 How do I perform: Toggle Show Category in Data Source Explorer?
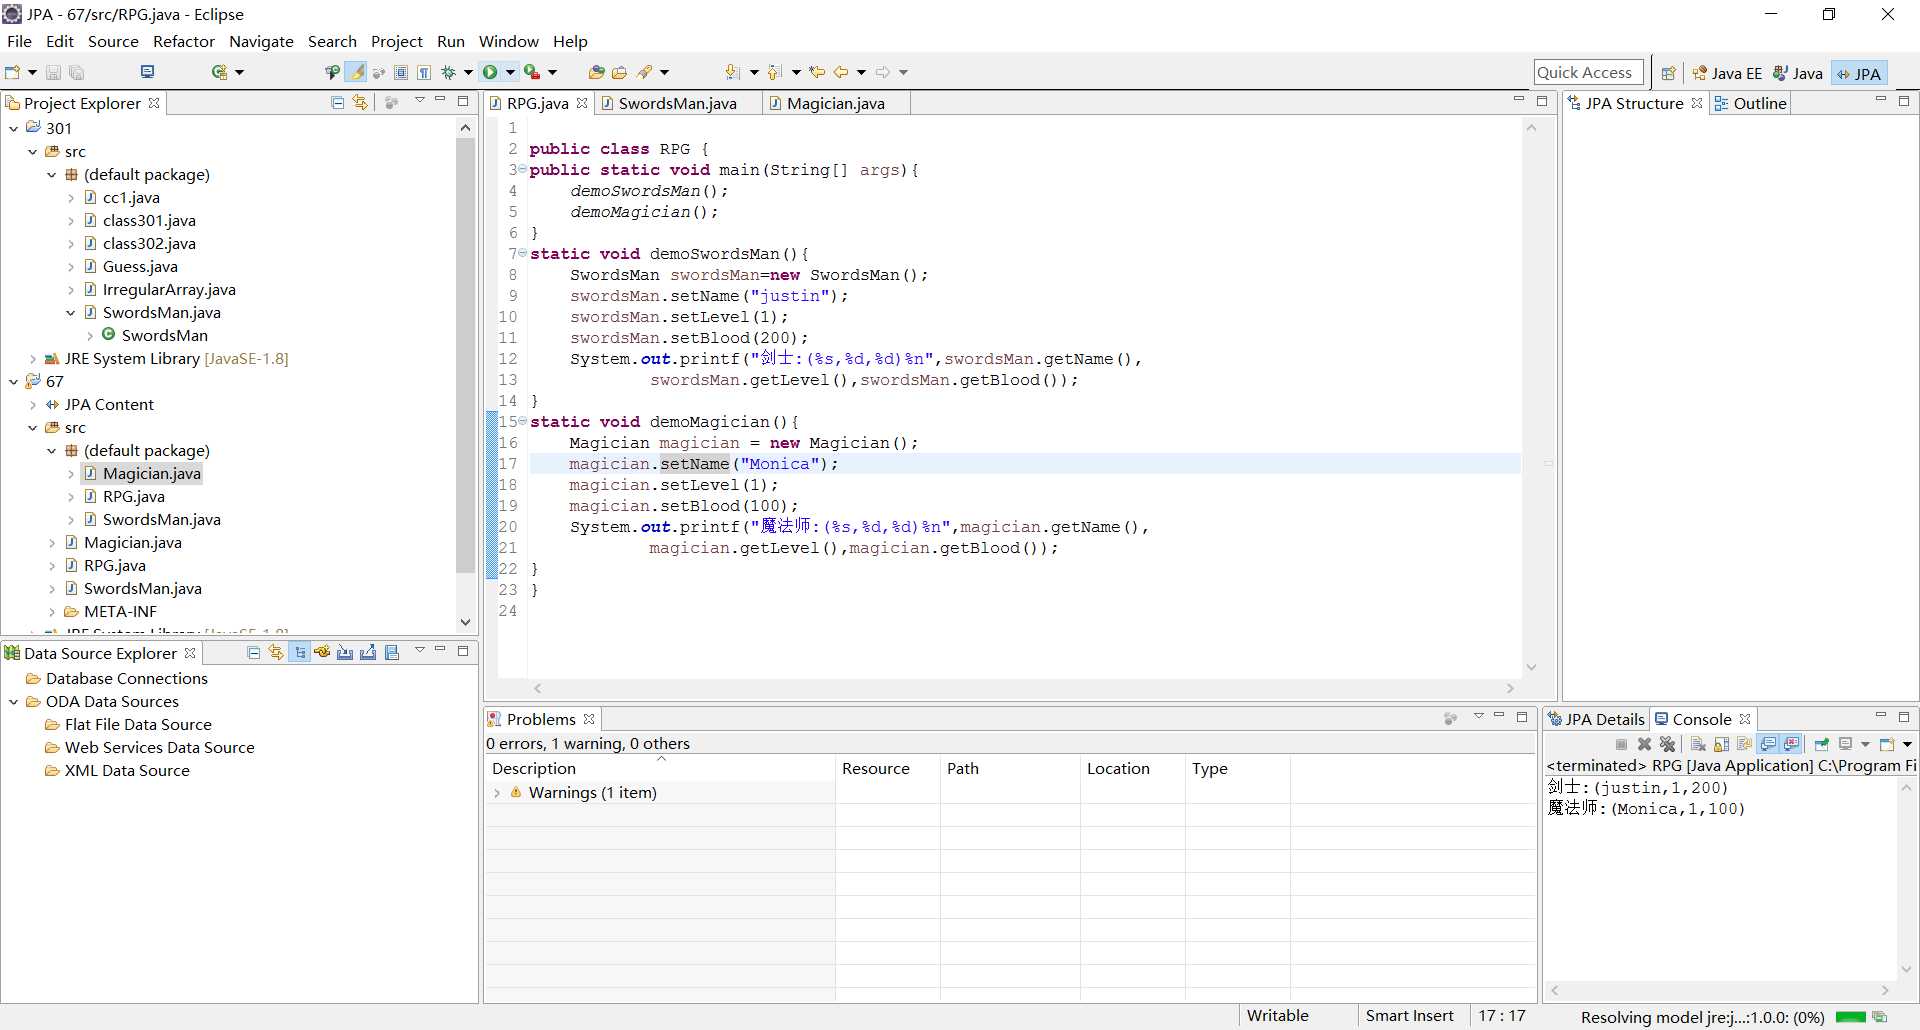coord(300,652)
